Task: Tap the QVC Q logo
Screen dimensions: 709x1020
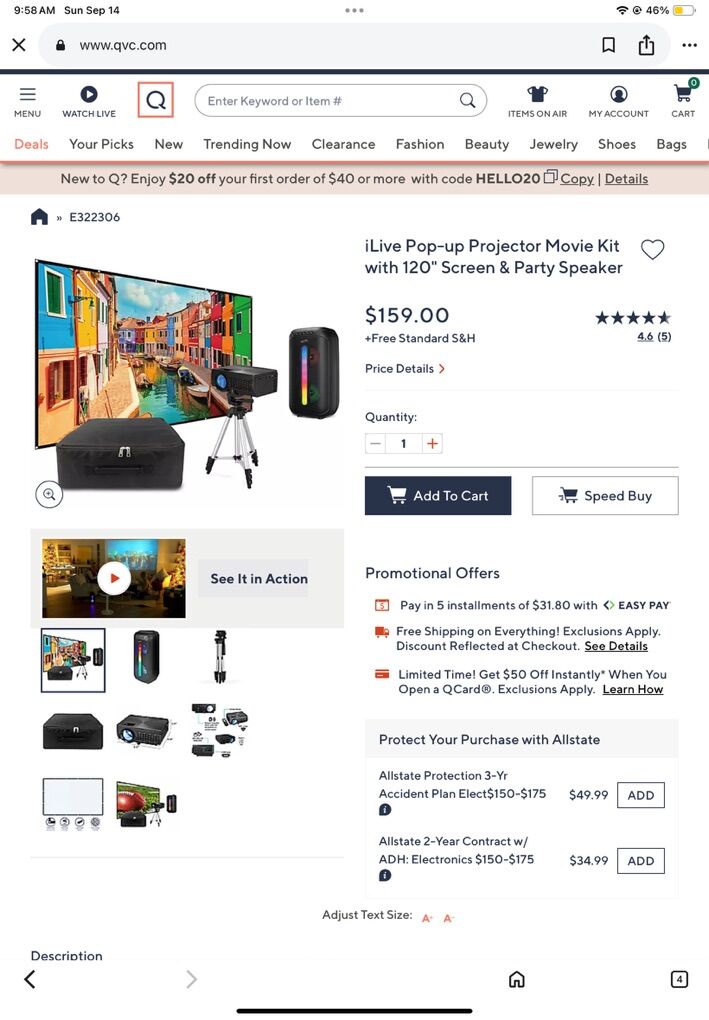Action: (155, 100)
